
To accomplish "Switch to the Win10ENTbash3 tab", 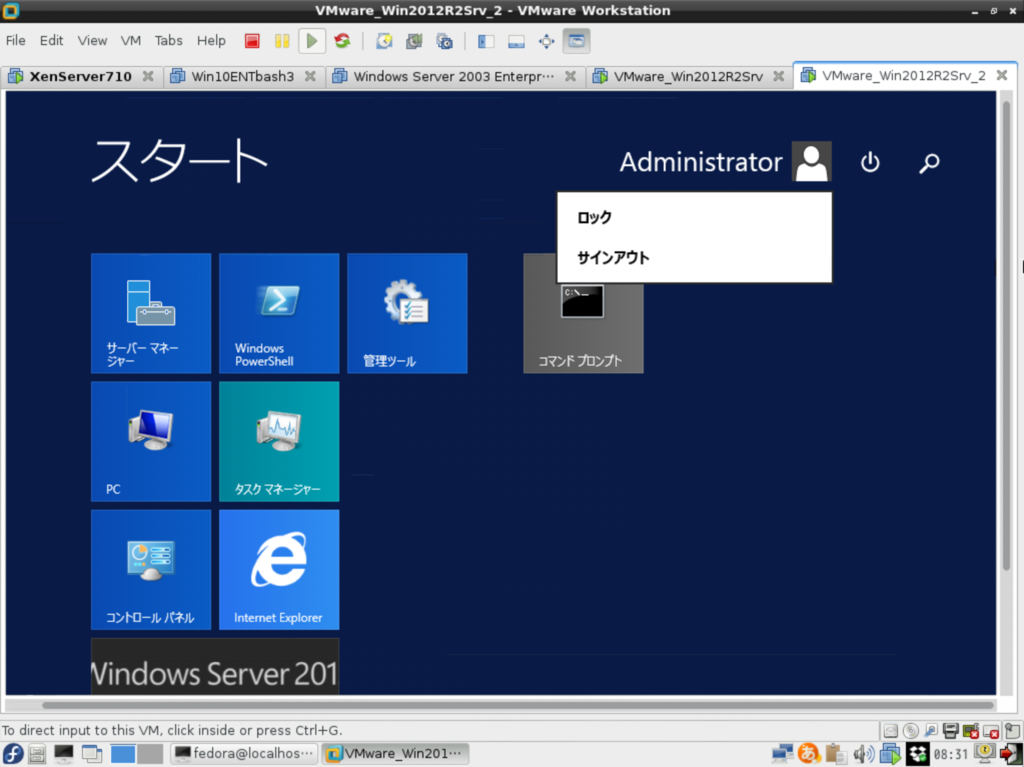I will pos(242,76).
